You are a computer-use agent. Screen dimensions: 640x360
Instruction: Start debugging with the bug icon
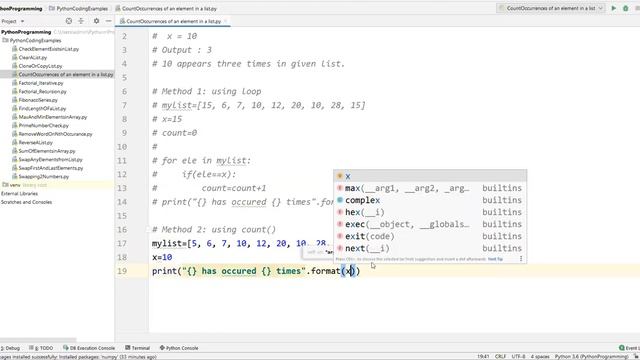625,8
